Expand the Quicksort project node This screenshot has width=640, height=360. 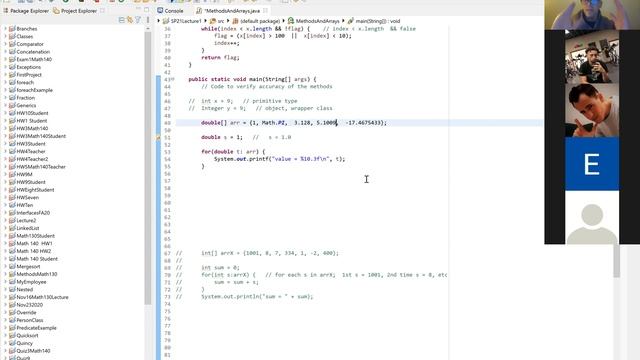click(5, 335)
